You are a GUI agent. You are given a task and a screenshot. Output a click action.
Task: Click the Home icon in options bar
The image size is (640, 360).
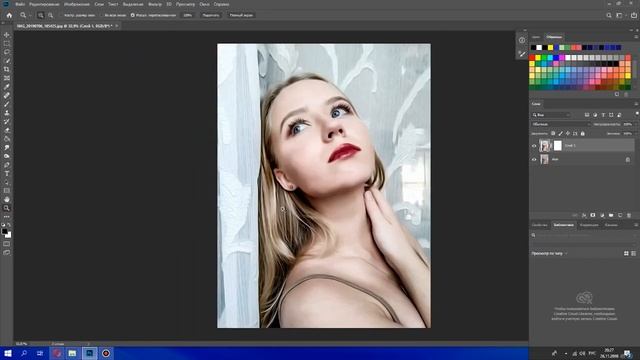pyautogui.click(x=9, y=15)
